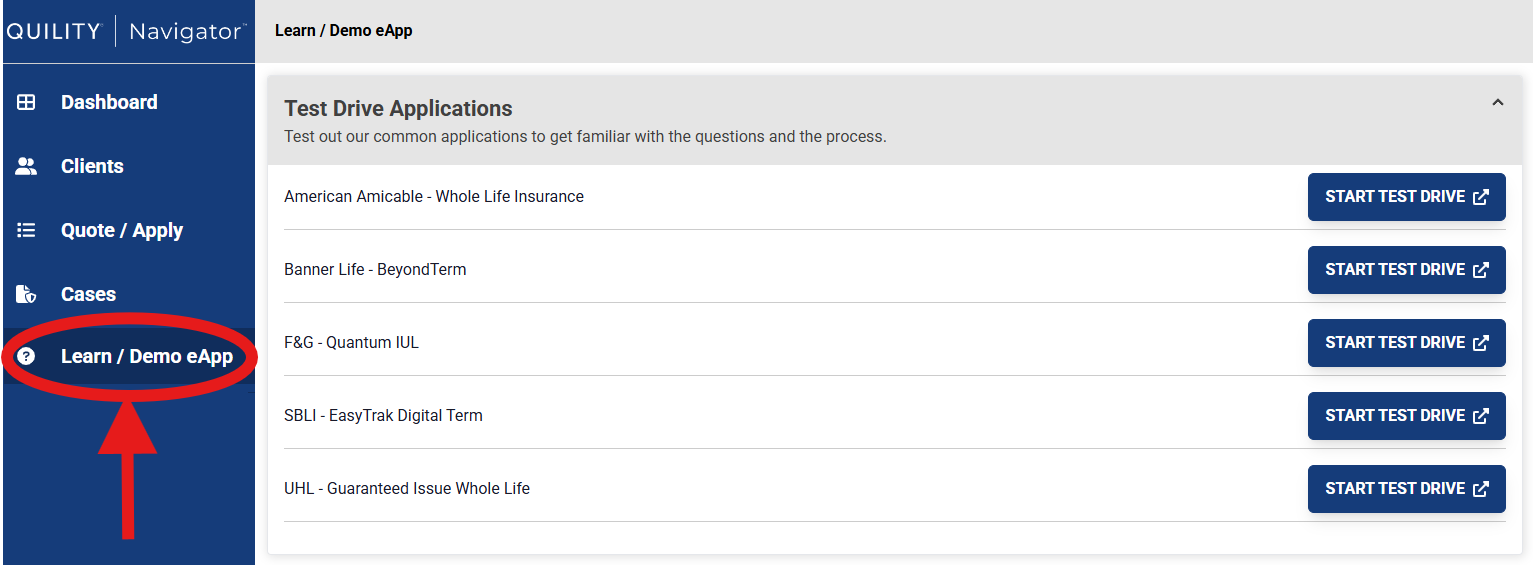
Task: Click the Clients people icon
Action: pyautogui.click(x=26, y=167)
